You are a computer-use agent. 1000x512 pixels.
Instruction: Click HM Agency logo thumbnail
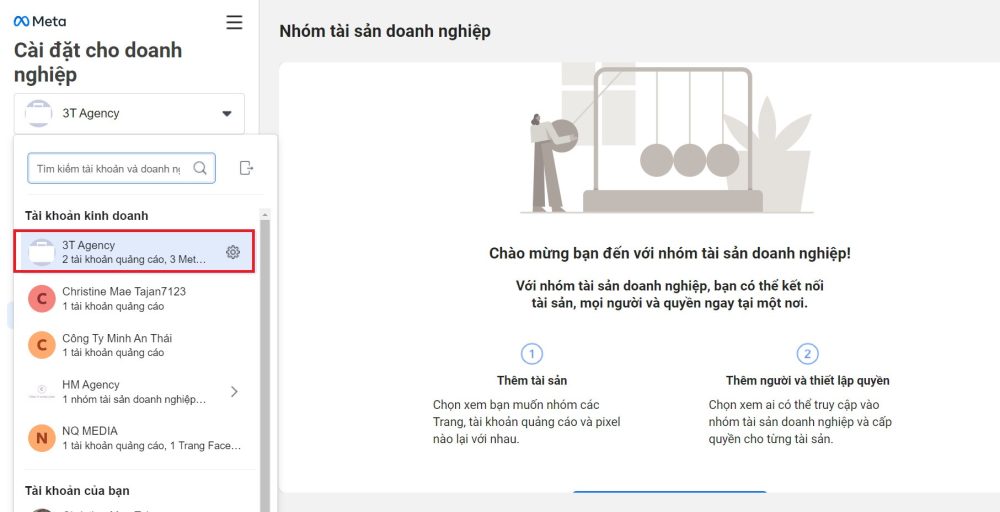click(42, 391)
